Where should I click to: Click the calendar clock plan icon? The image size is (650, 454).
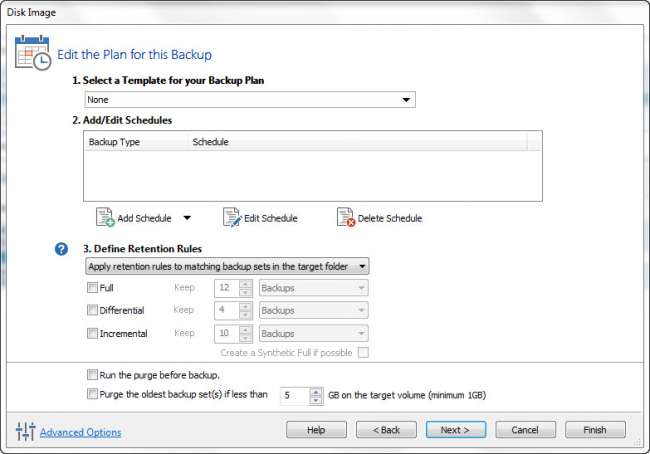pyautogui.click(x=33, y=52)
